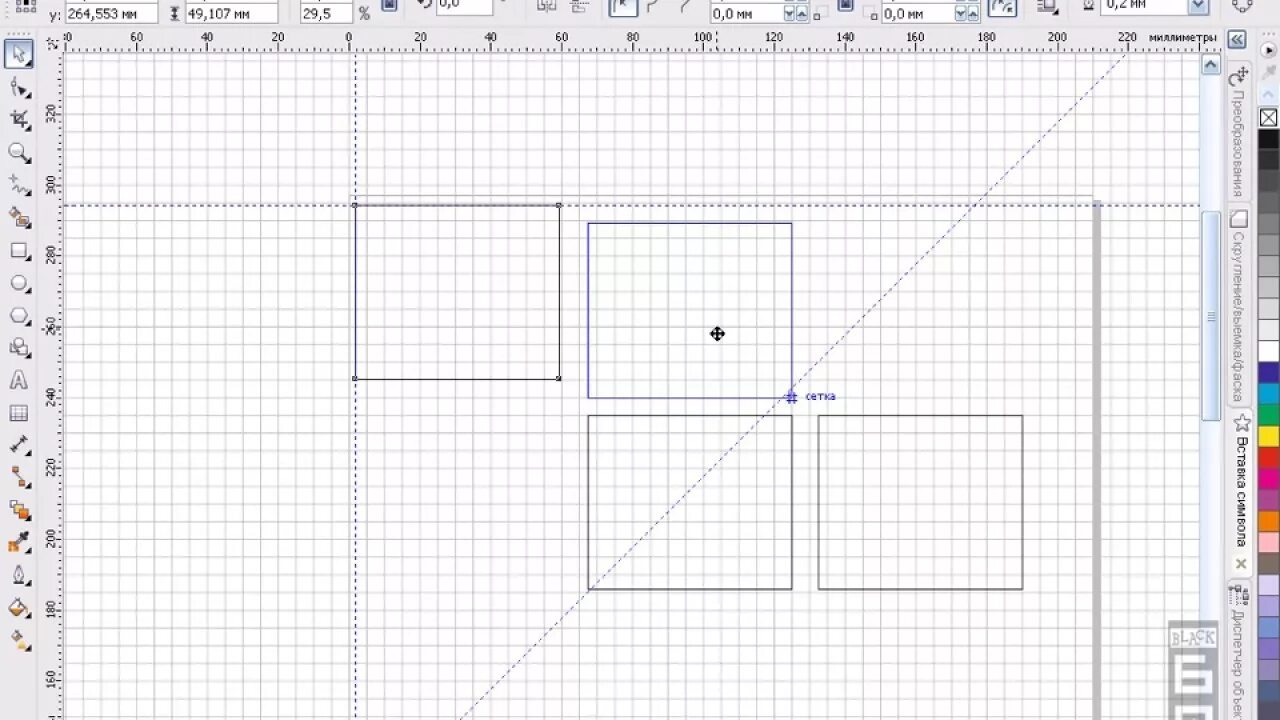Image resolution: width=1280 pixels, height=720 pixels.
Task: Decrease the second corner radius value
Action: 960,14
